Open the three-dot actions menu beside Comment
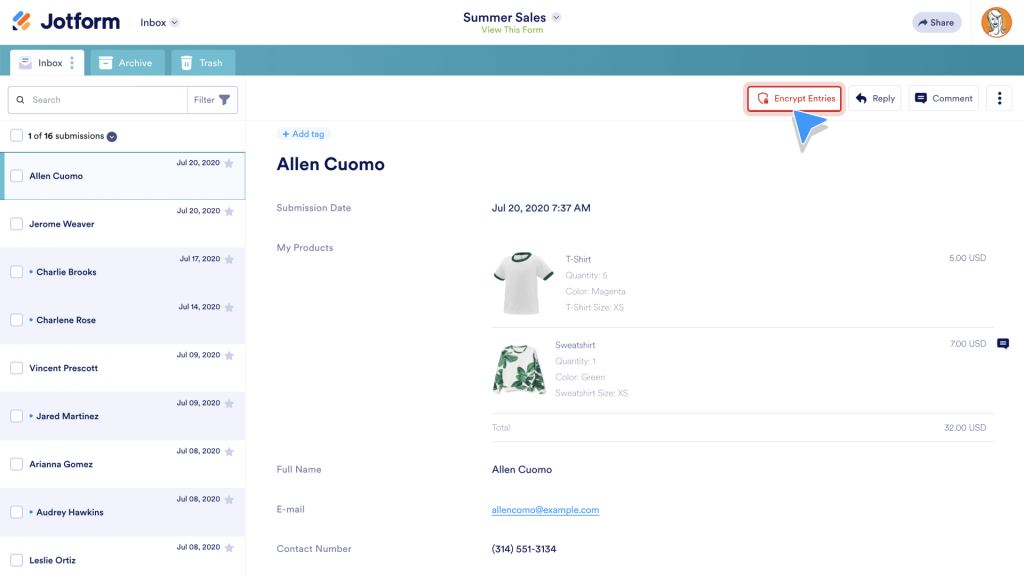This screenshot has height=576, width=1024. (x=999, y=98)
